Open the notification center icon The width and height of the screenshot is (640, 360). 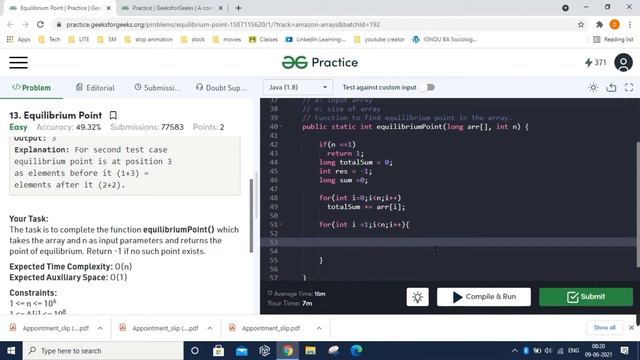(624, 351)
